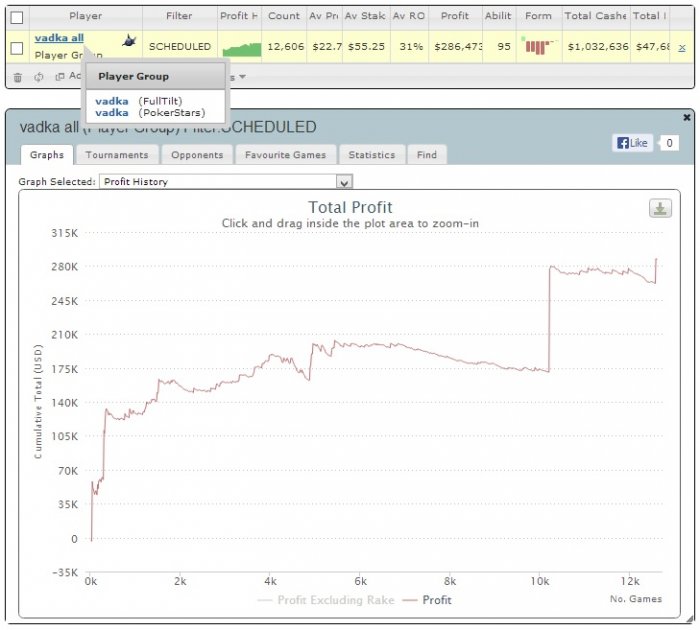Check the vadka all row checkbox
The image size is (700, 630).
(17, 48)
